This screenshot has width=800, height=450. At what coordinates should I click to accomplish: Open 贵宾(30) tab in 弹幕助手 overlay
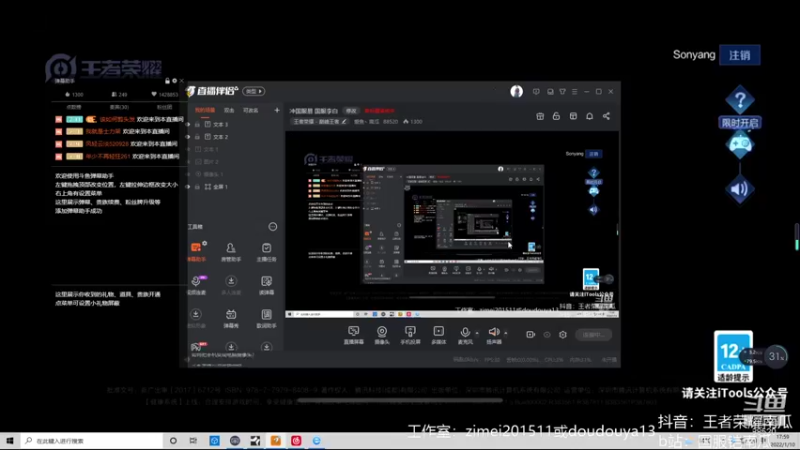pyautogui.click(x=119, y=107)
